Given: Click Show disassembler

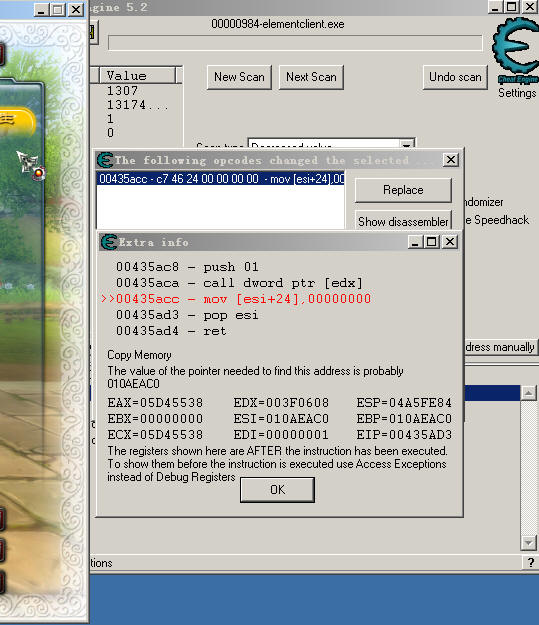Looking at the screenshot, I should 403,221.
